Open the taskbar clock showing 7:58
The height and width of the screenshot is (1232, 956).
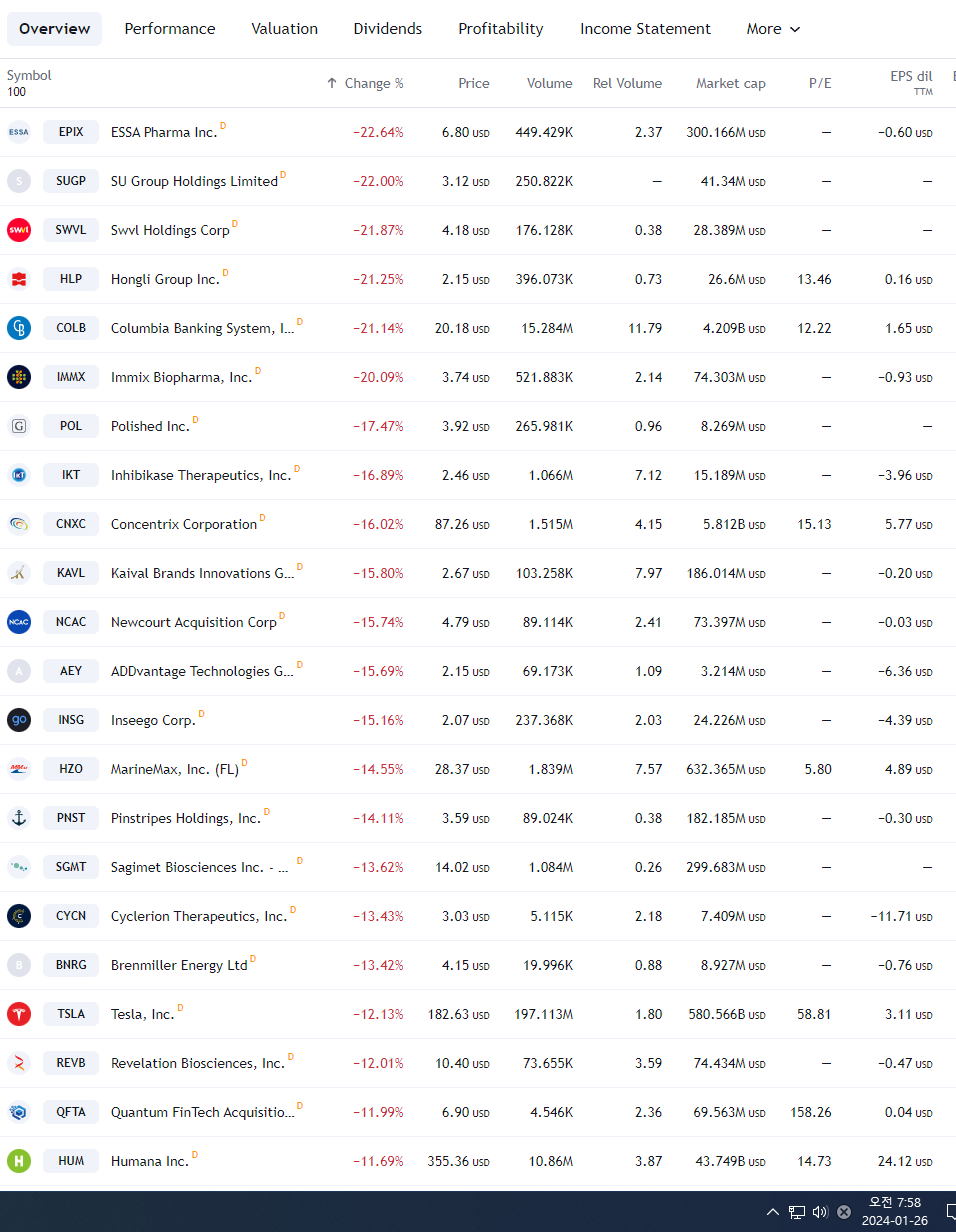point(895,1211)
